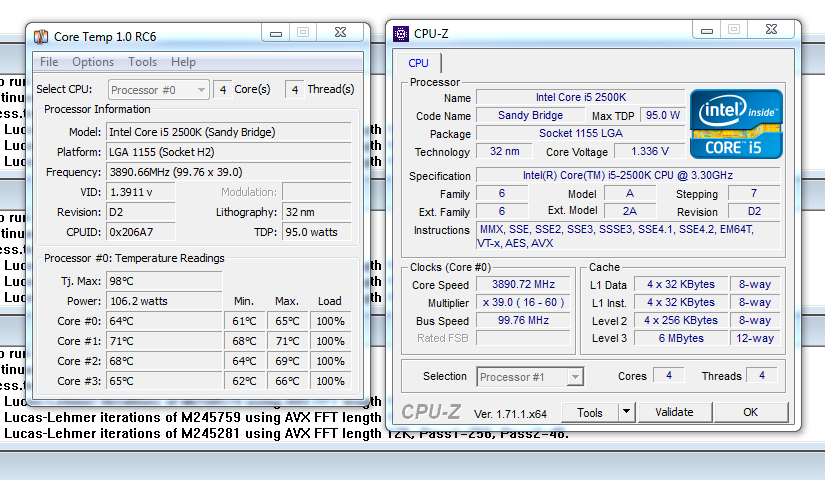
Task: Open the Tools button dropdown arrow in CPU-Z
Action: pos(626,412)
